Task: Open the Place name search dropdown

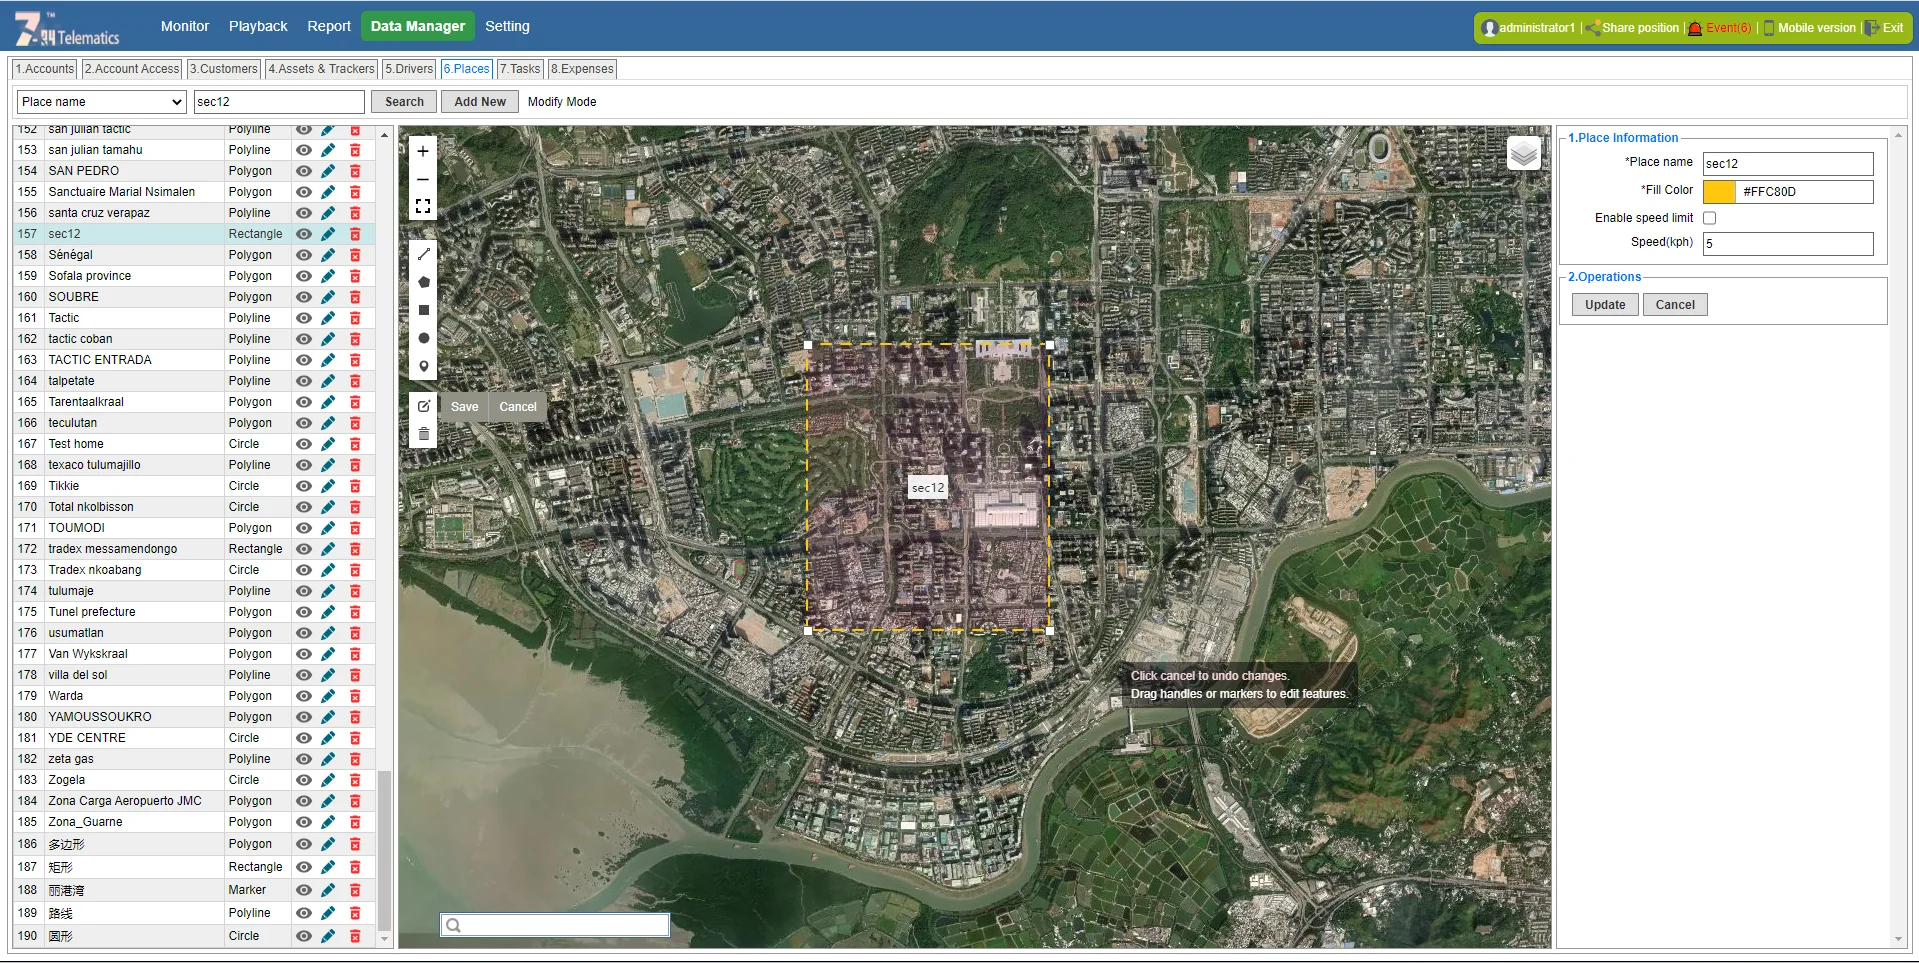Action: pos(102,102)
